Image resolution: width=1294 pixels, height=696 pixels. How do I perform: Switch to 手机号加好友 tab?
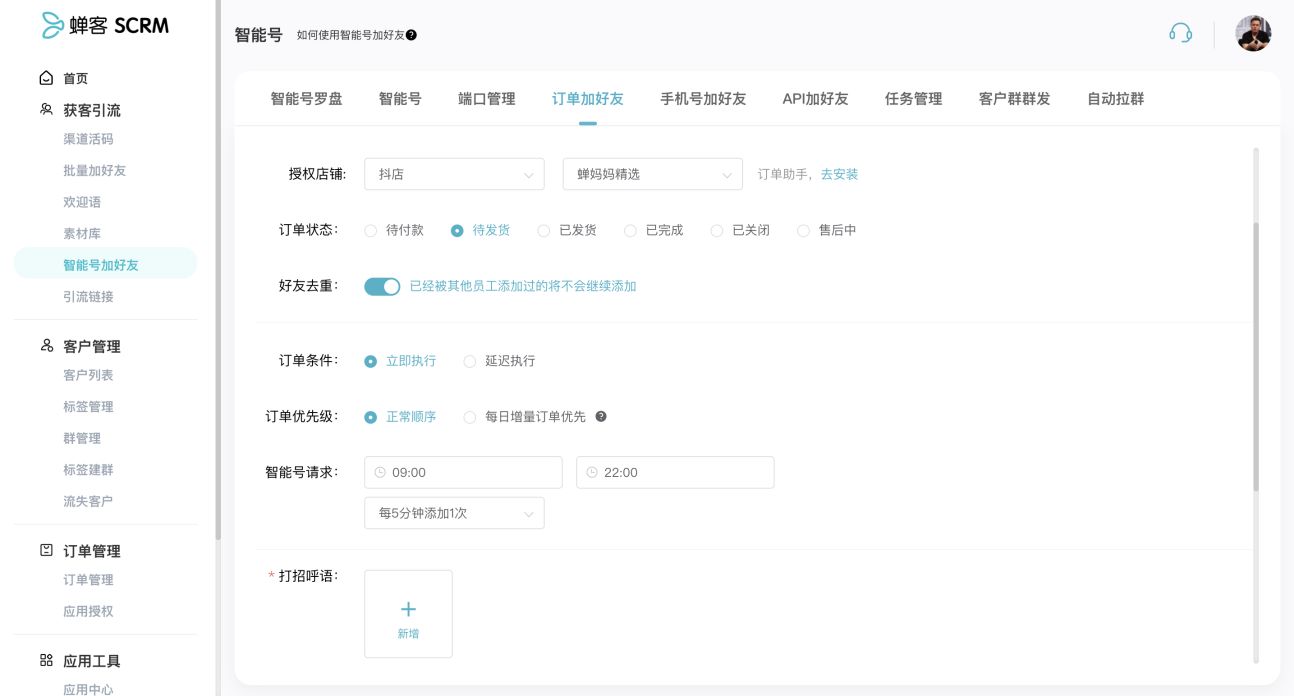tap(703, 99)
